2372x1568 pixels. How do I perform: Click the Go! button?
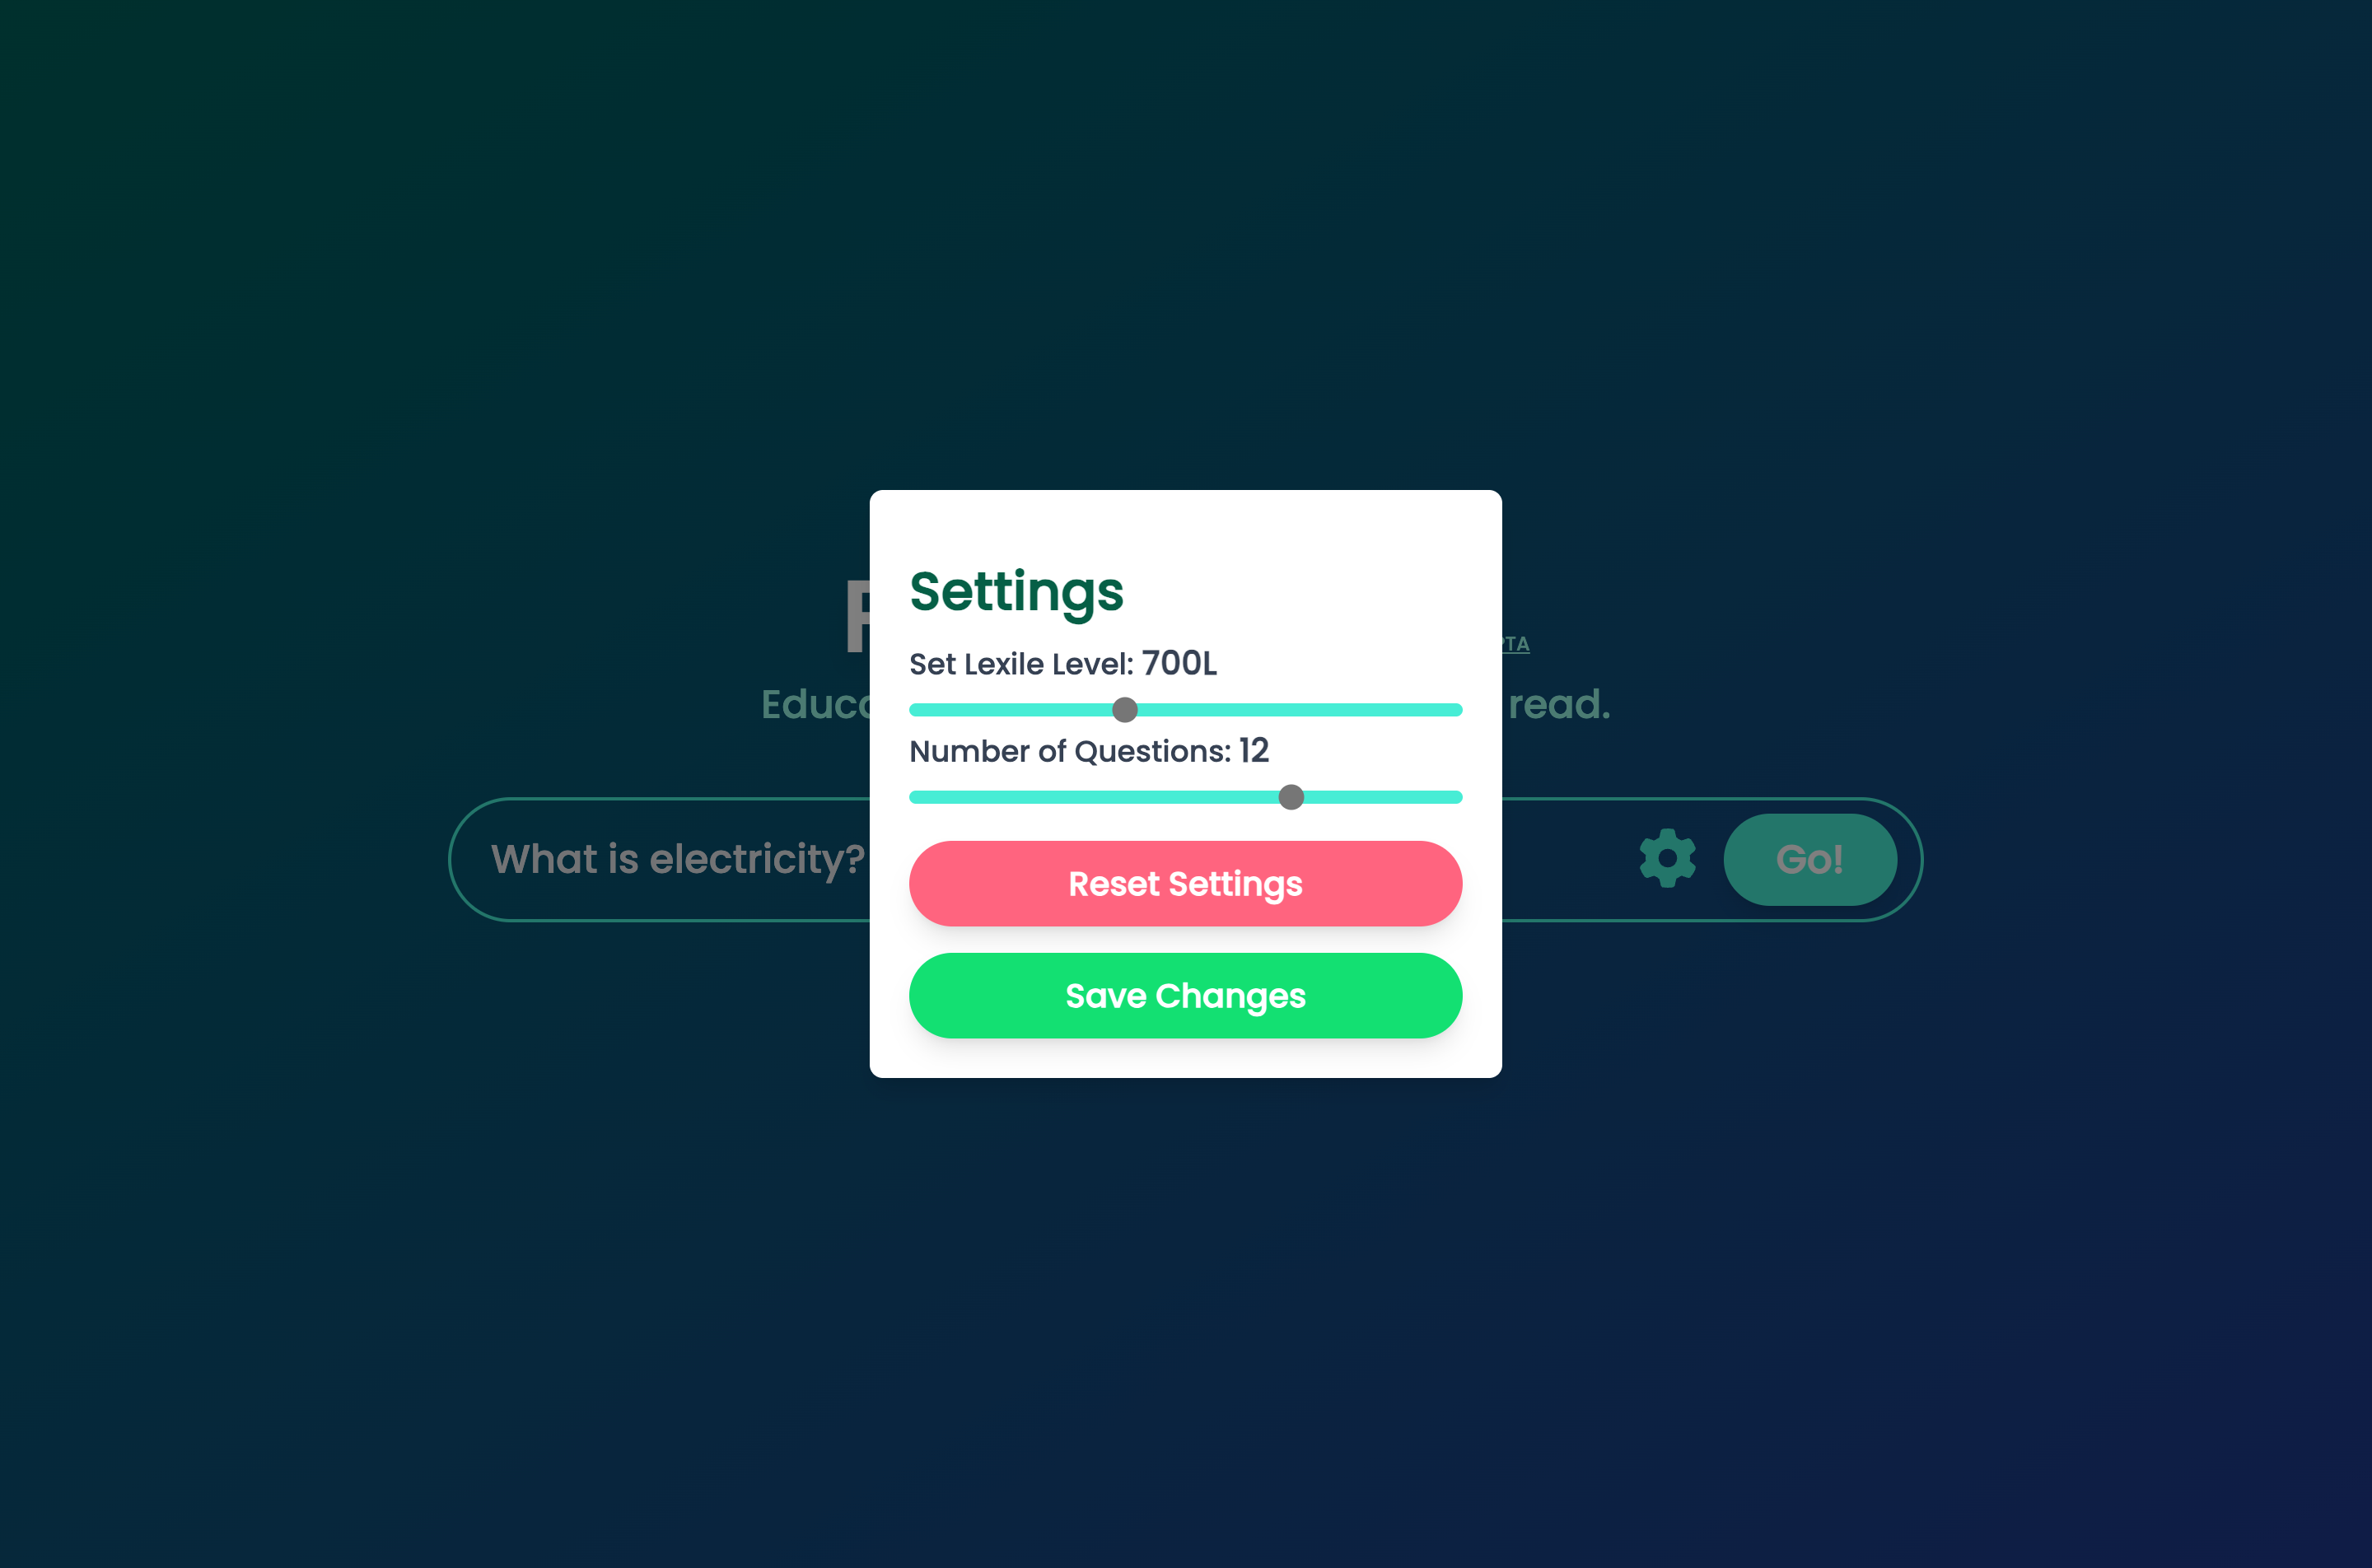click(x=1810, y=859)
